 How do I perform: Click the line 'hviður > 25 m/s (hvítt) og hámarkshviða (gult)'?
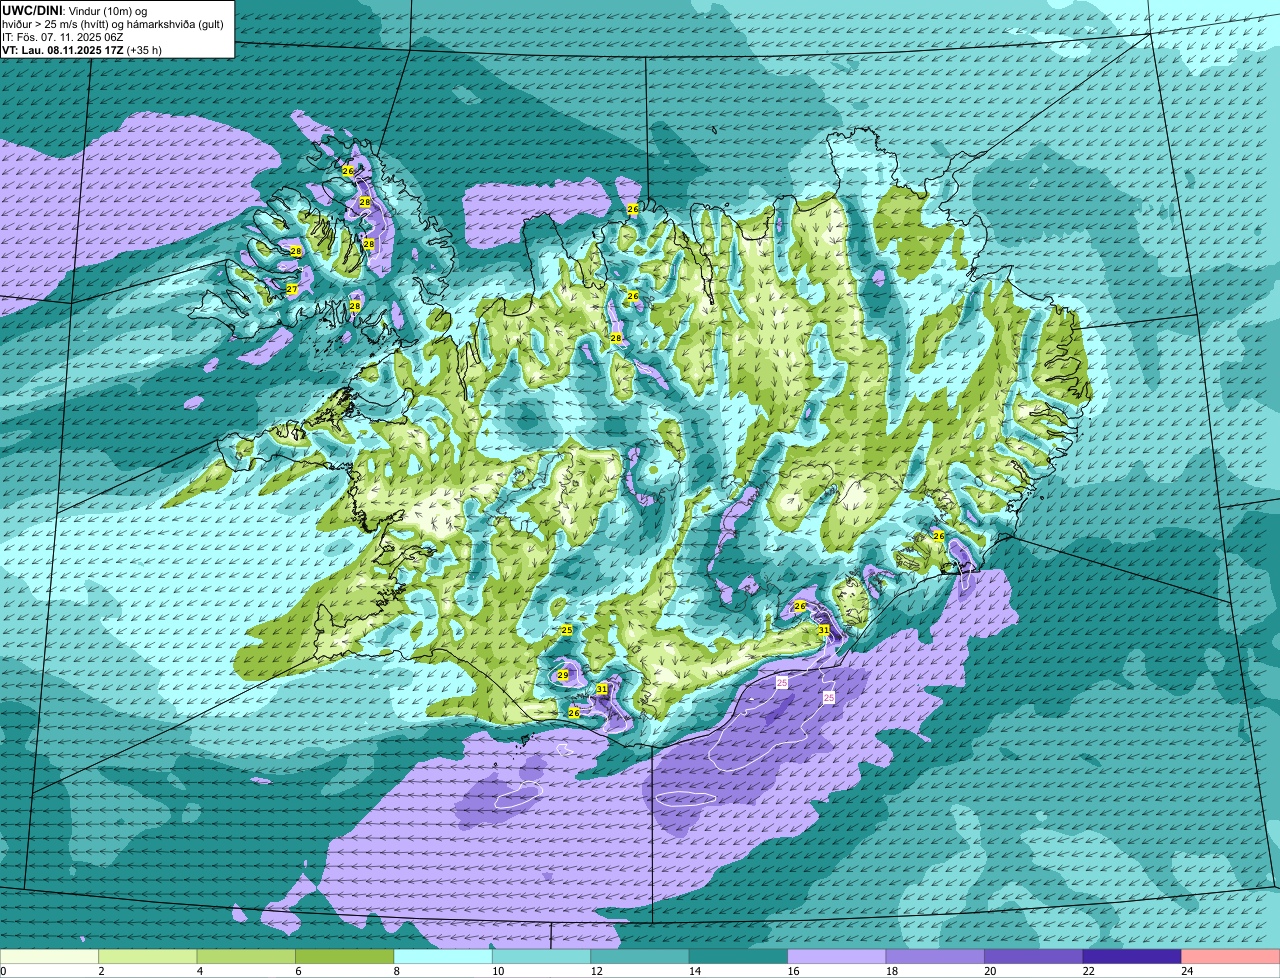[x=113, y=24]
